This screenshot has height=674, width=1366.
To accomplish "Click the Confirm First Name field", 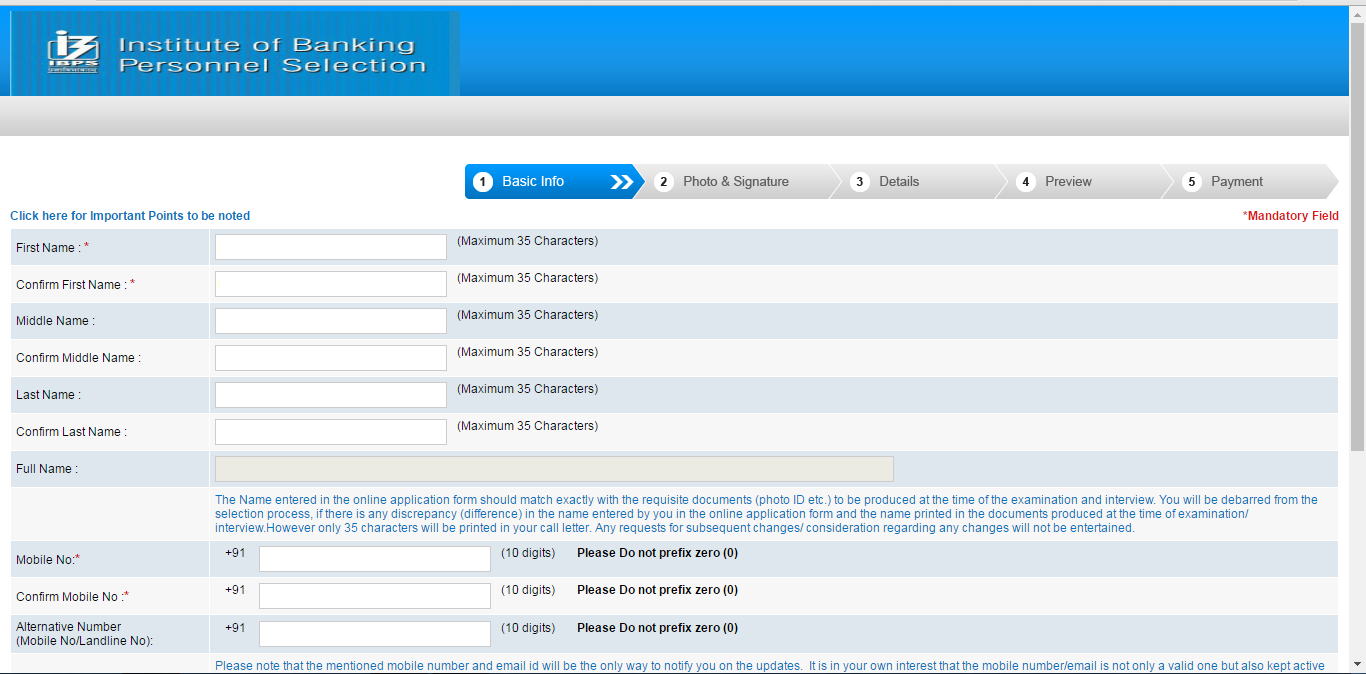I will [330, 284].
